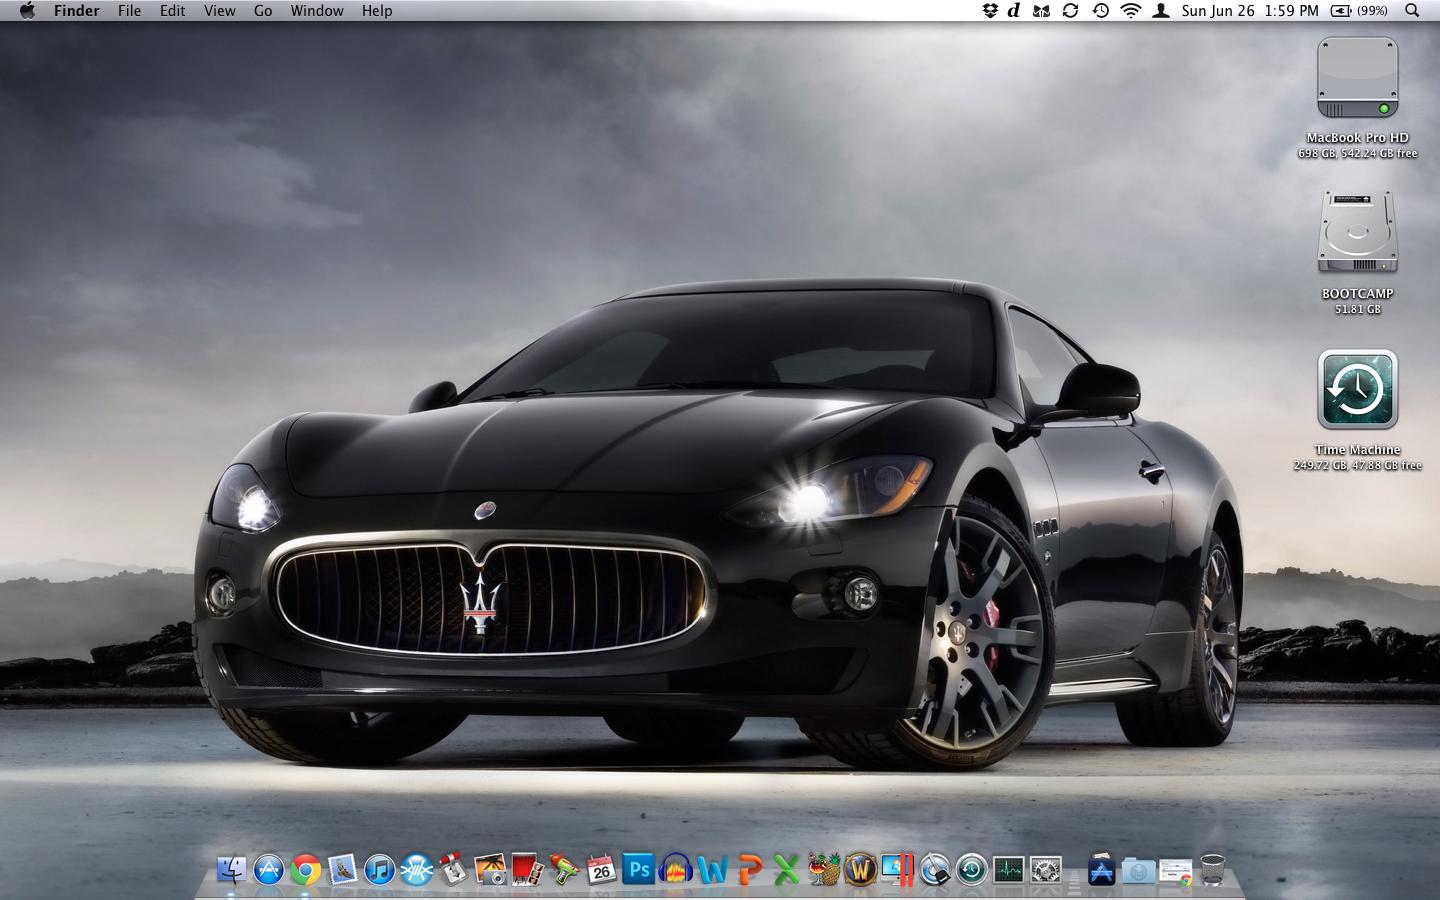Open iPhoto from the Dock
Viewport: 1440px width, 900px height.
[491, 869]
